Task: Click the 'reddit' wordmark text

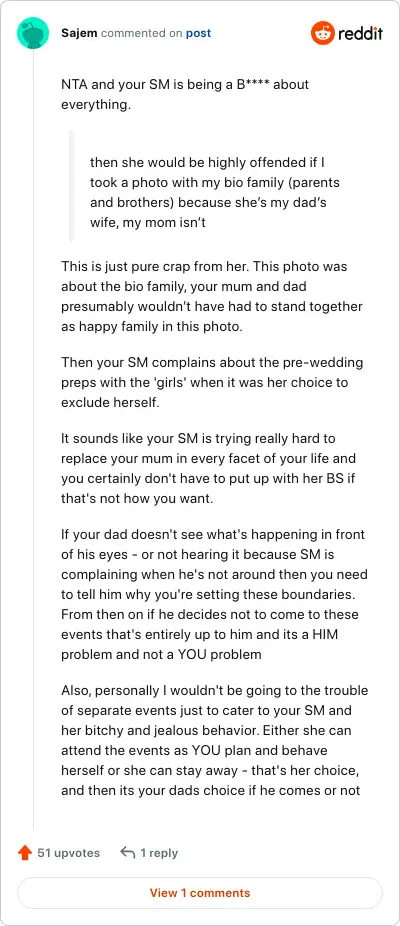Action: (x=360, y=34)
